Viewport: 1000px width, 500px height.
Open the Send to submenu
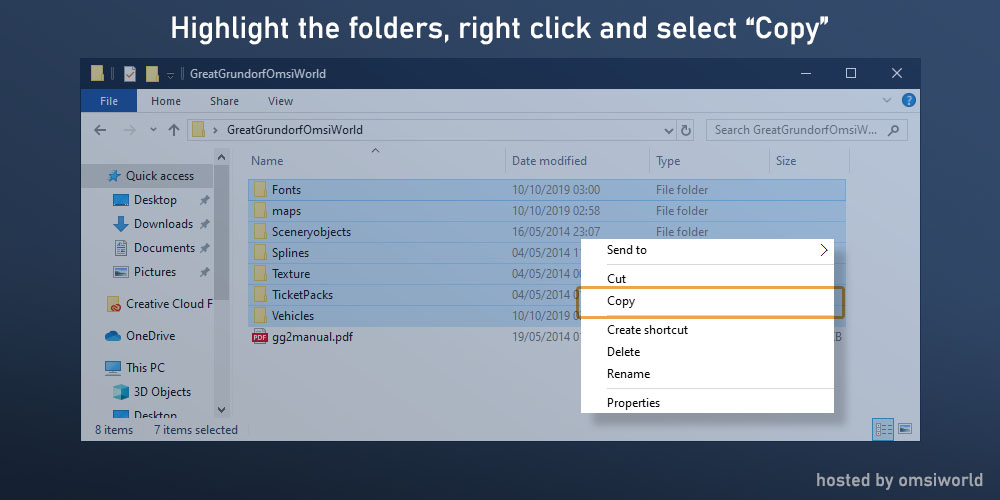point(707,250)
